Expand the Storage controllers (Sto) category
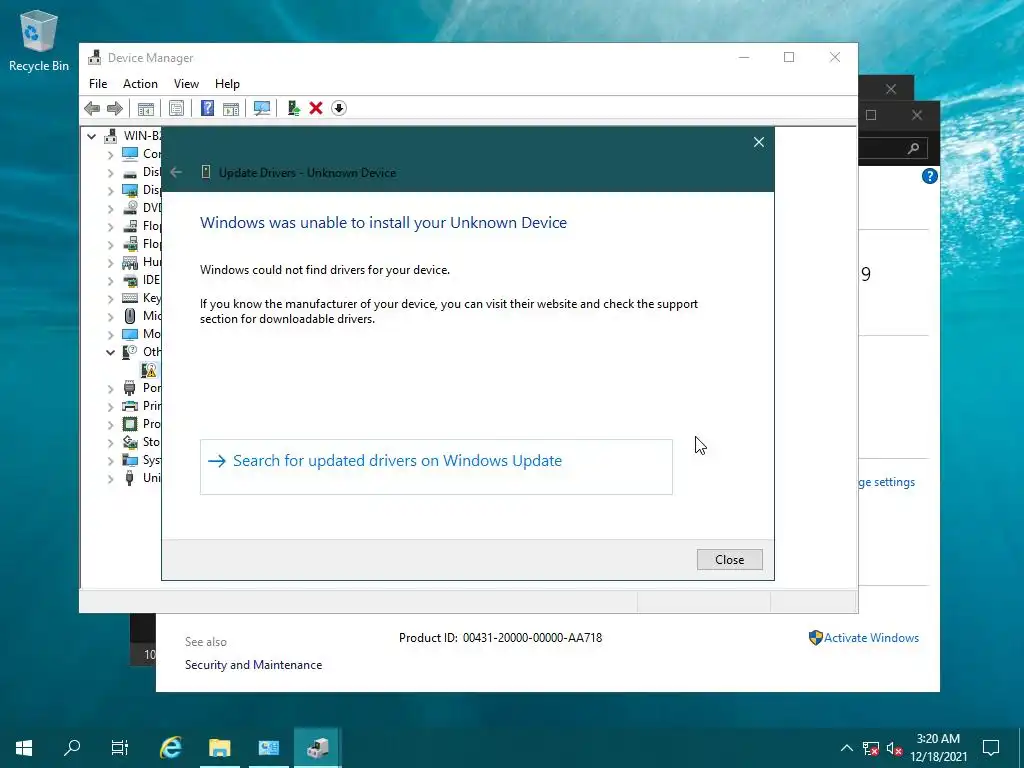Viewport: 1024px width, 768px height. pos(110,443)
